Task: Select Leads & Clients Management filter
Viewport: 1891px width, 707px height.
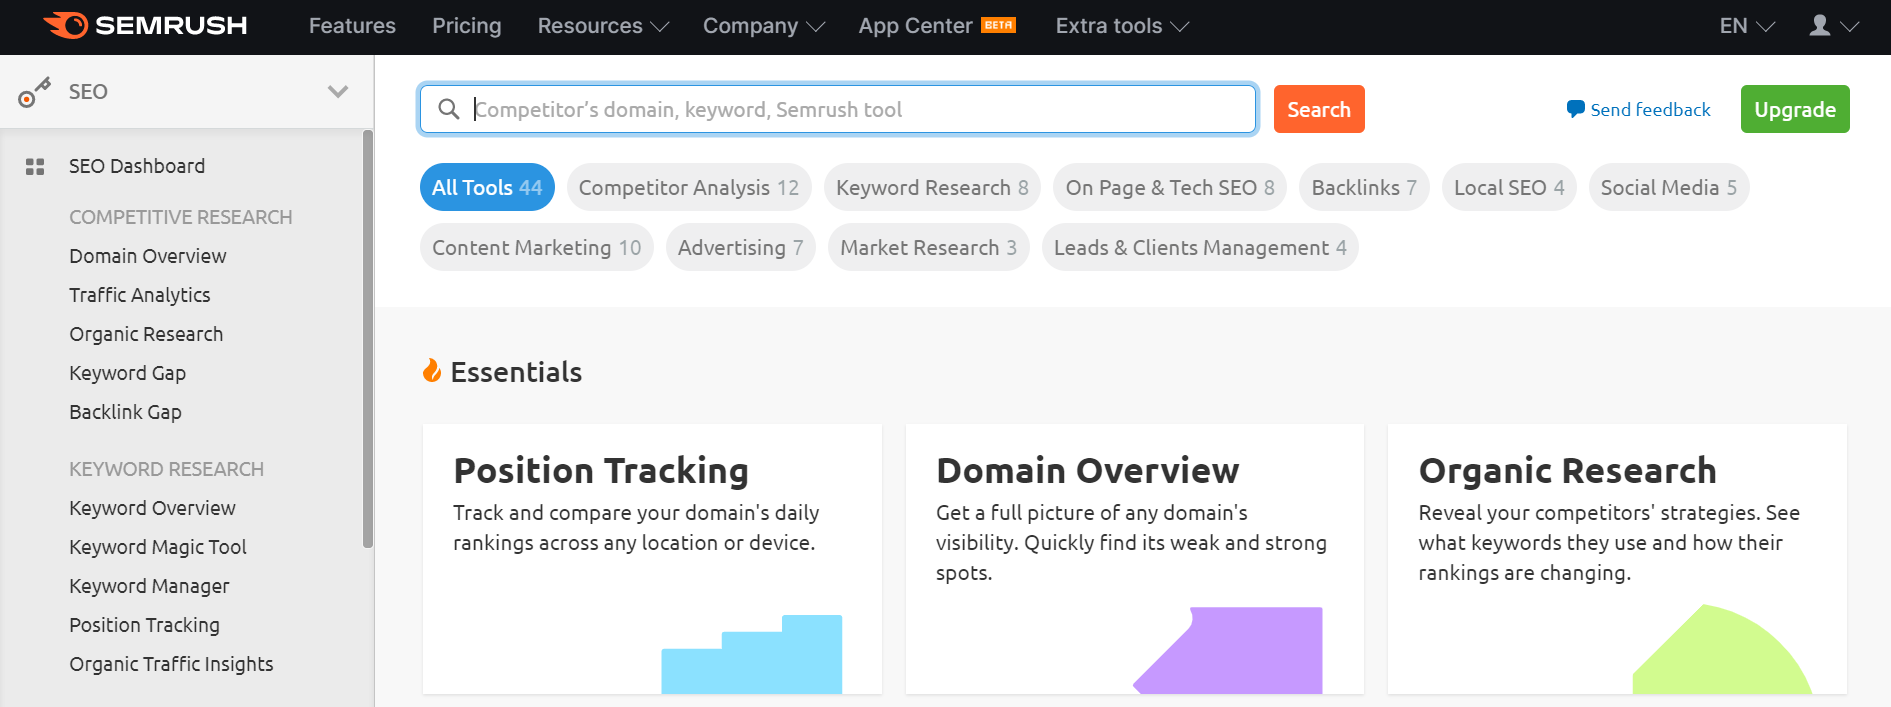Action: coord(1200,247)
